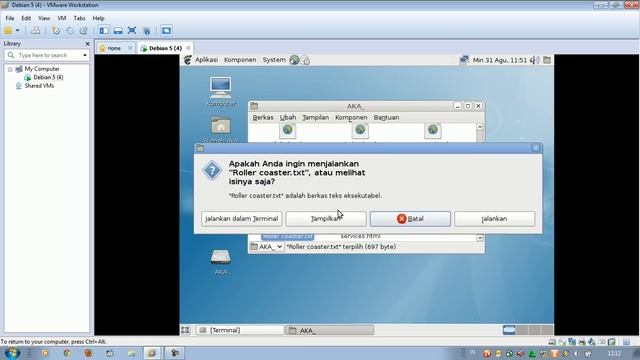This screenshot has width=640, height=360.
Task: Open the library search dropdown arrow
Action: click(x=85, y=55)
